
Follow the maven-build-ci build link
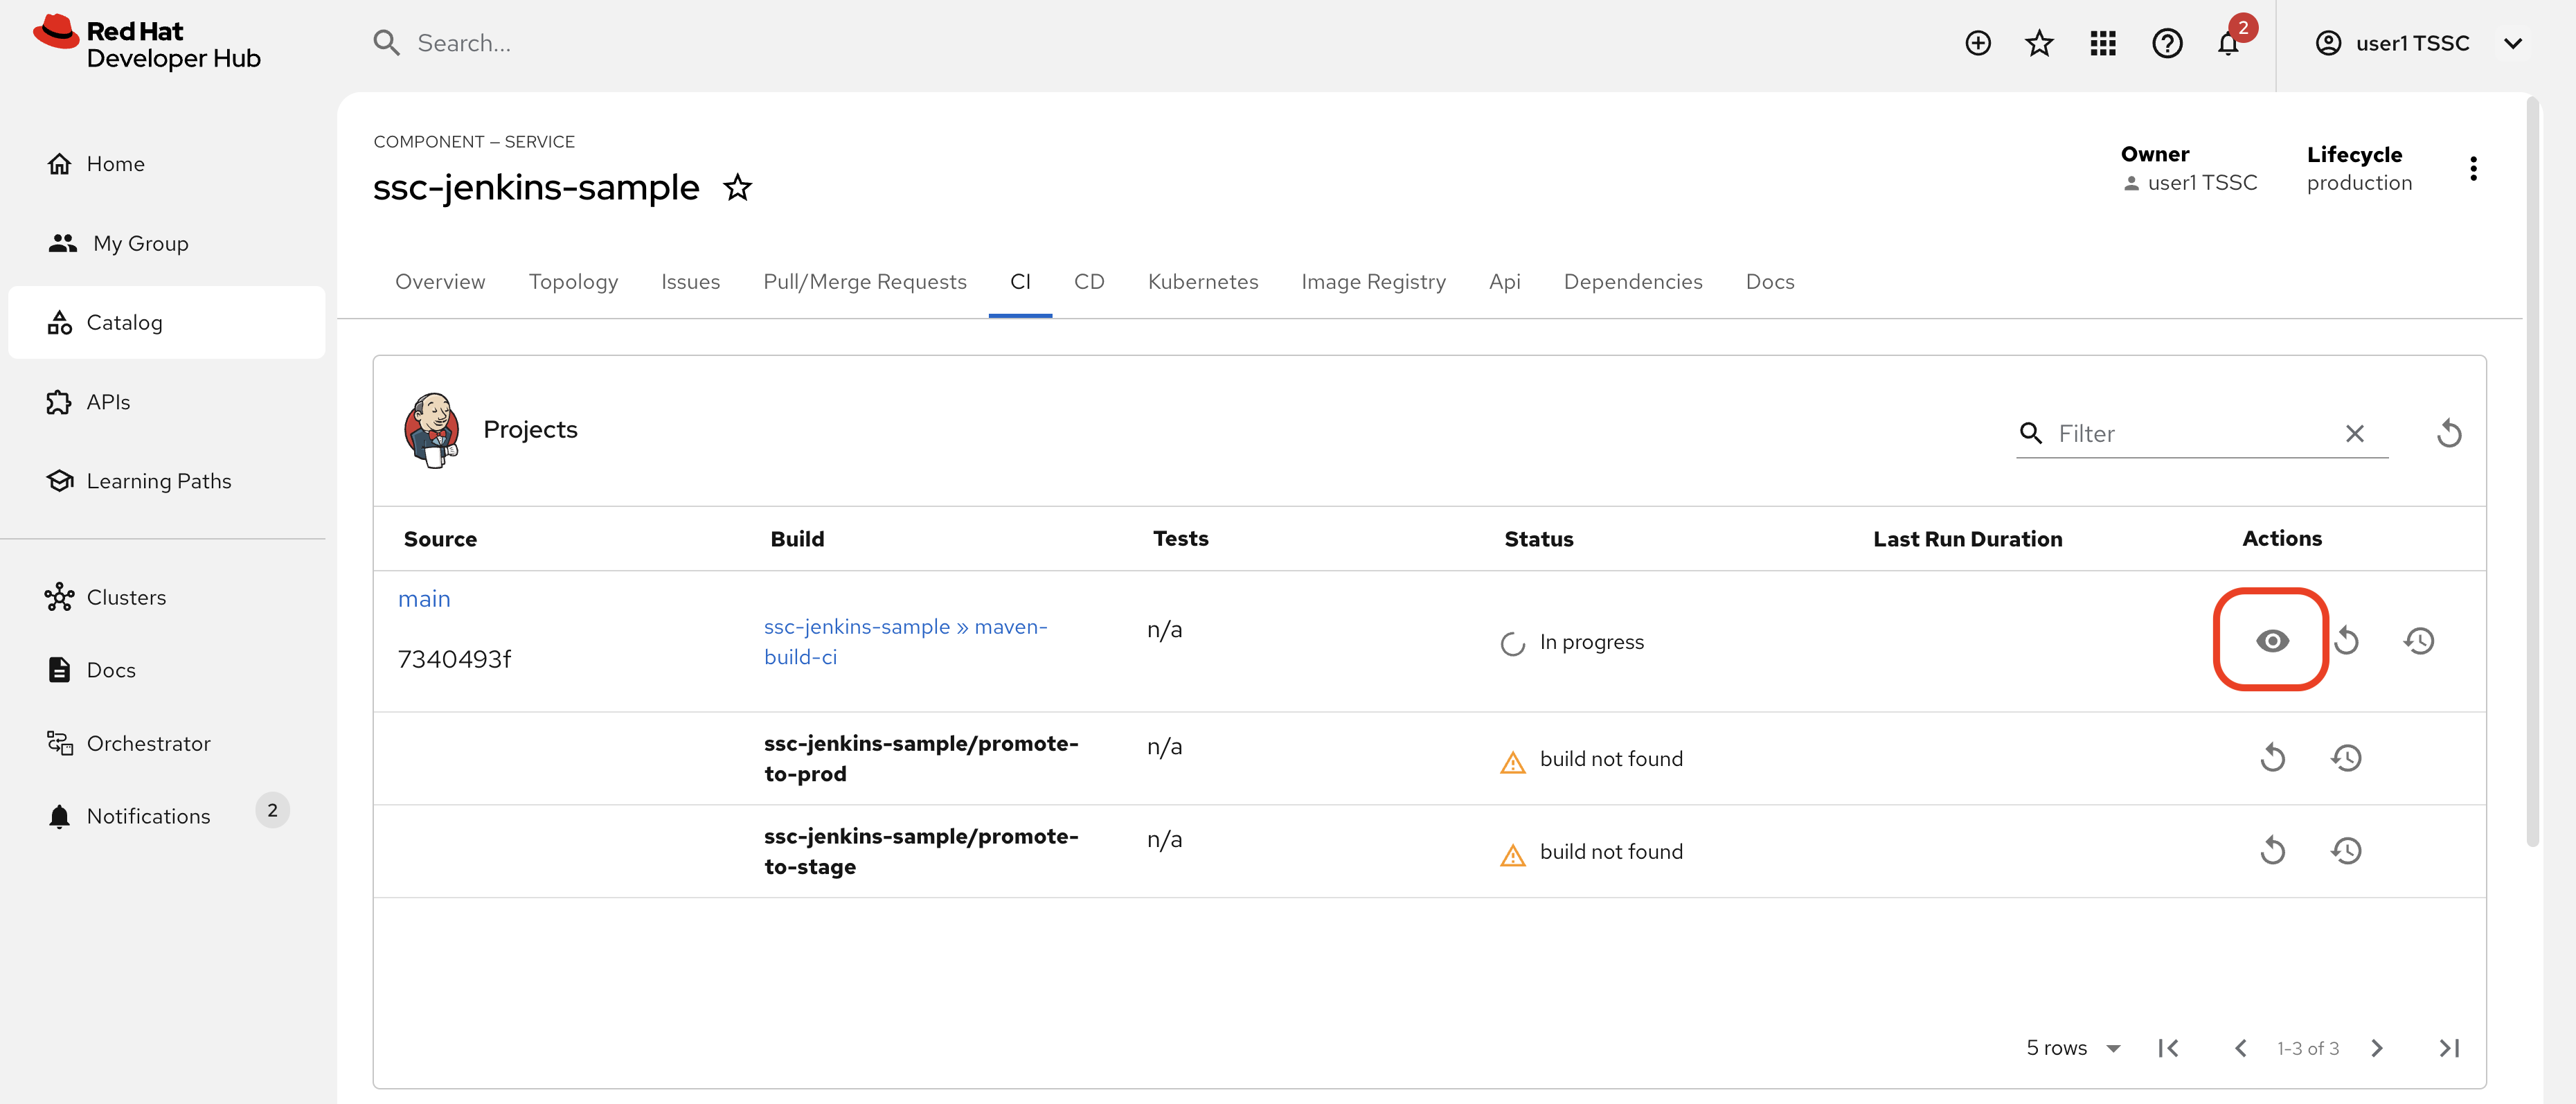click(905, 641)
